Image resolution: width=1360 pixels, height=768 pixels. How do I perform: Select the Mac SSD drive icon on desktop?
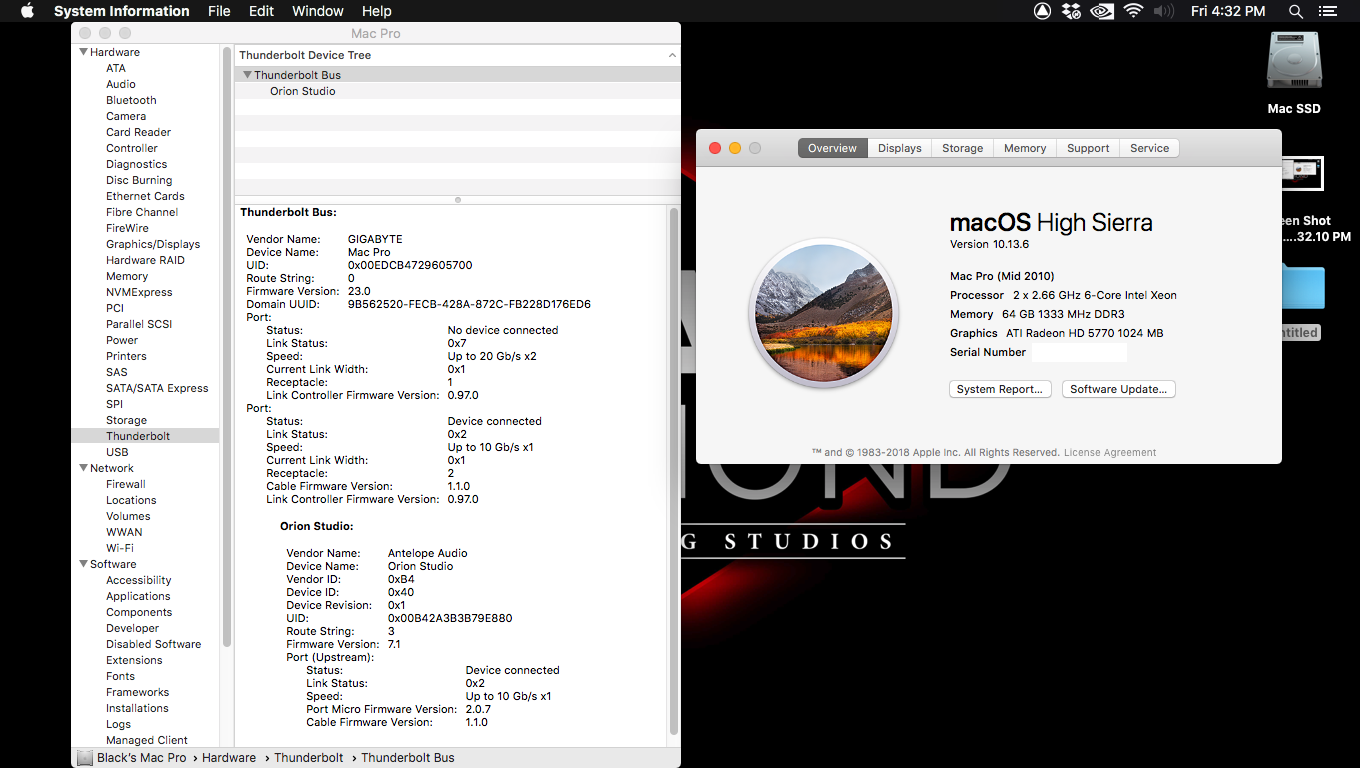(x=1294, y=62)
